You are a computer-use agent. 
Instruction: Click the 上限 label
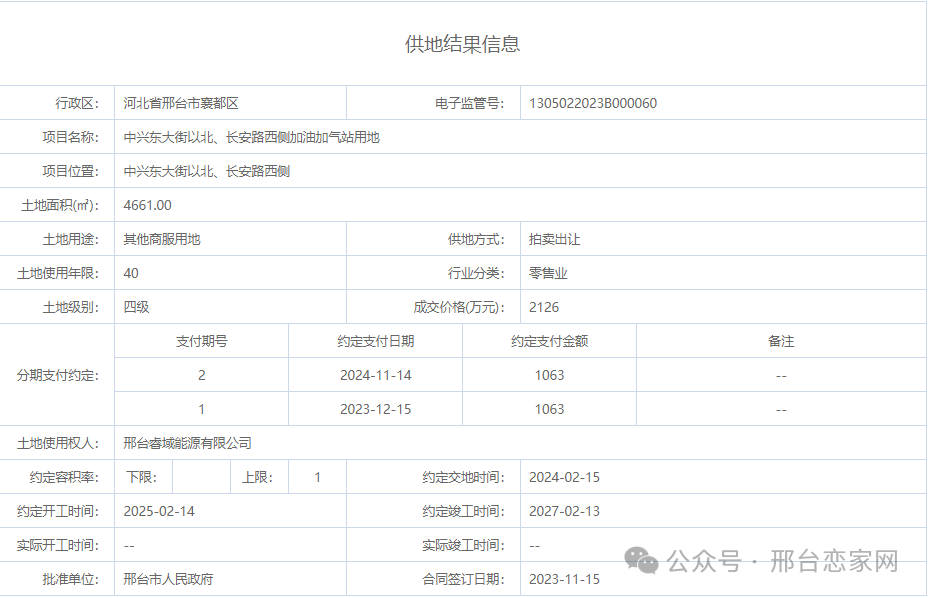click(257, 477)
